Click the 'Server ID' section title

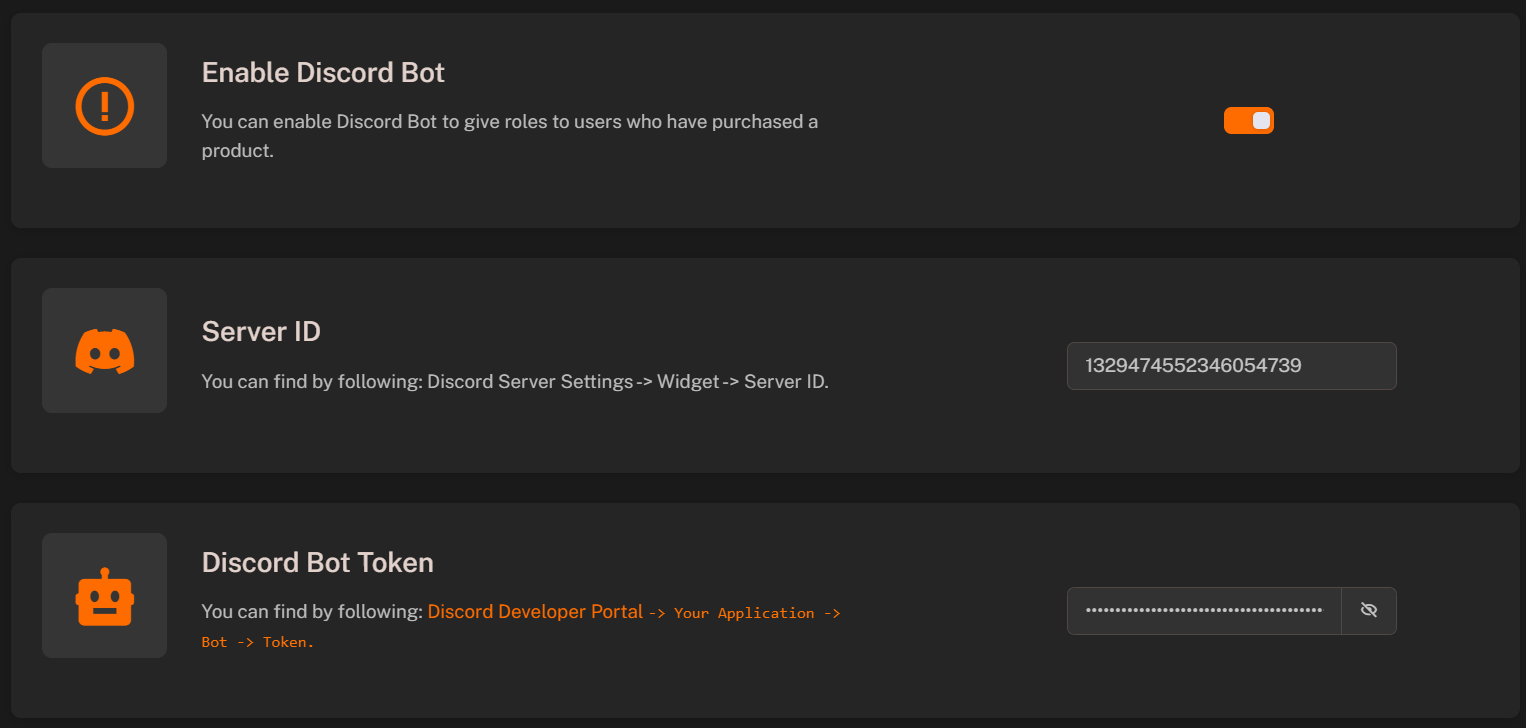pyautogui.click(x=261, y=331)
